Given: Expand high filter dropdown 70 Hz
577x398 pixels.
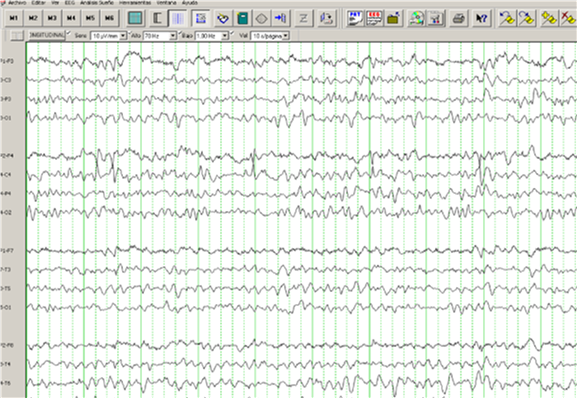Looking at the screenshot, I should click(160, 36).
